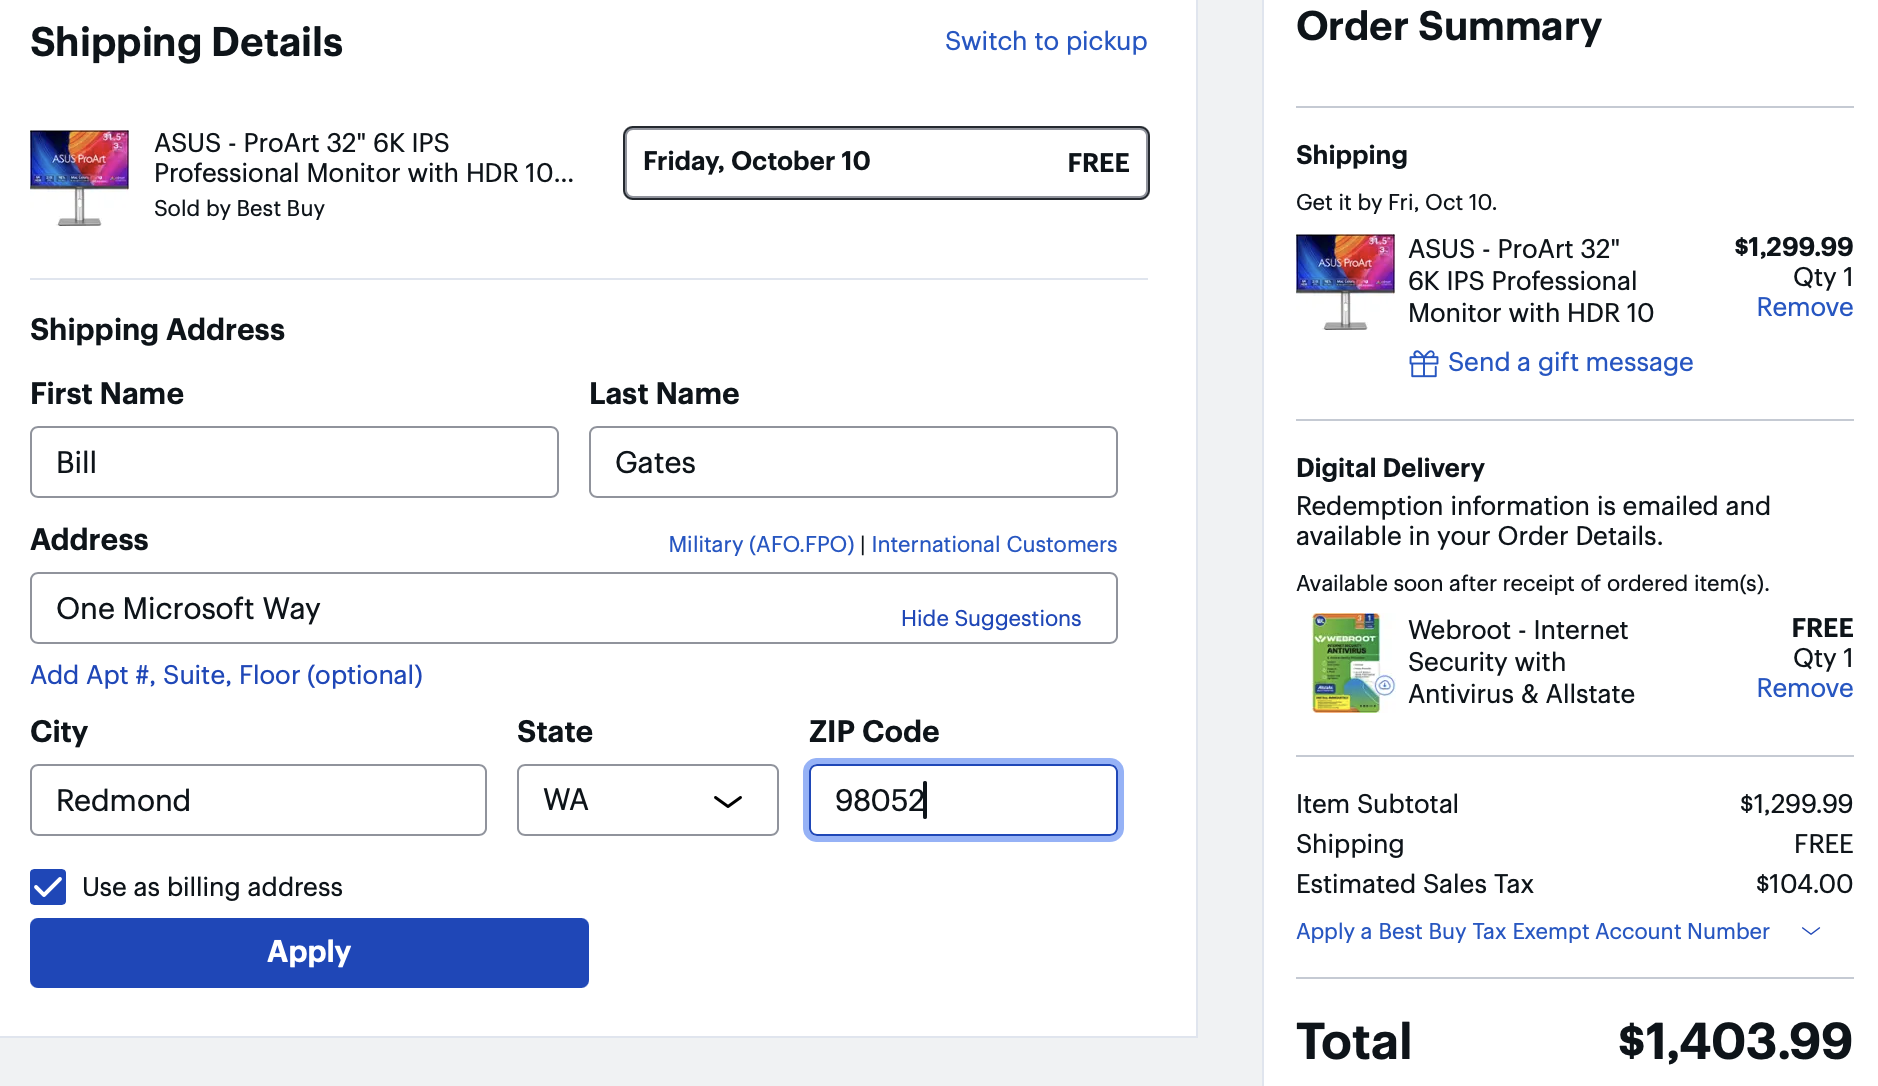
Task: Click the ASUS monitor image in Order Summary
Action: pyautogui.click(x=1345, y=281)
